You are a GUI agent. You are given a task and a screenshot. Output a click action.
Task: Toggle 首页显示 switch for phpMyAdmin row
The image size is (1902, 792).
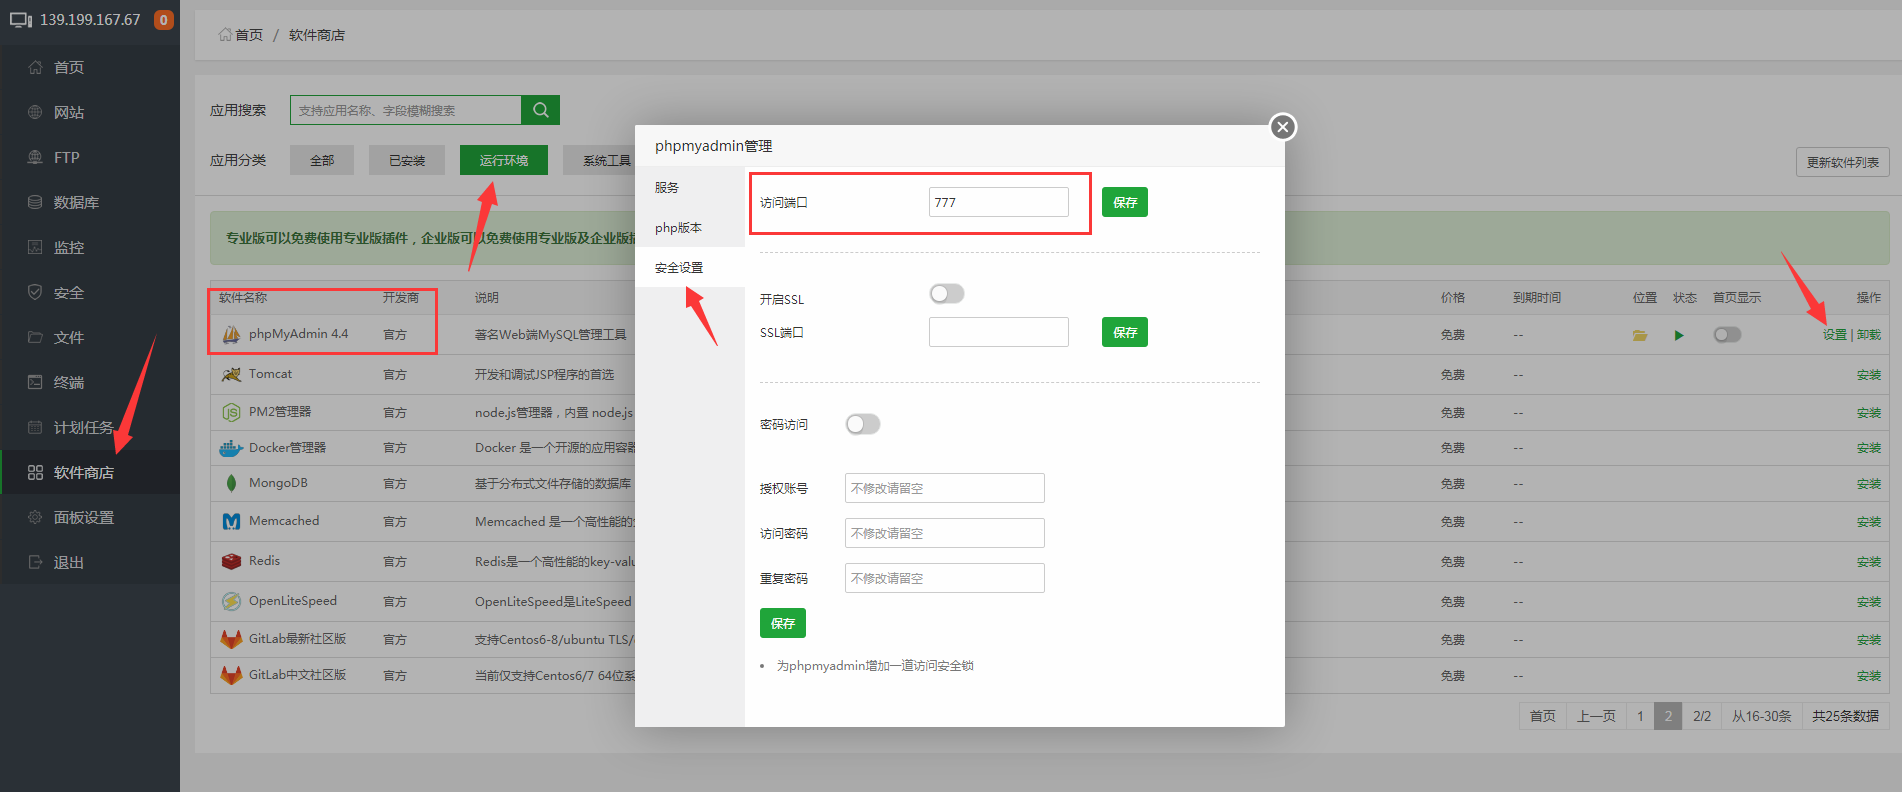point(1727,334)
